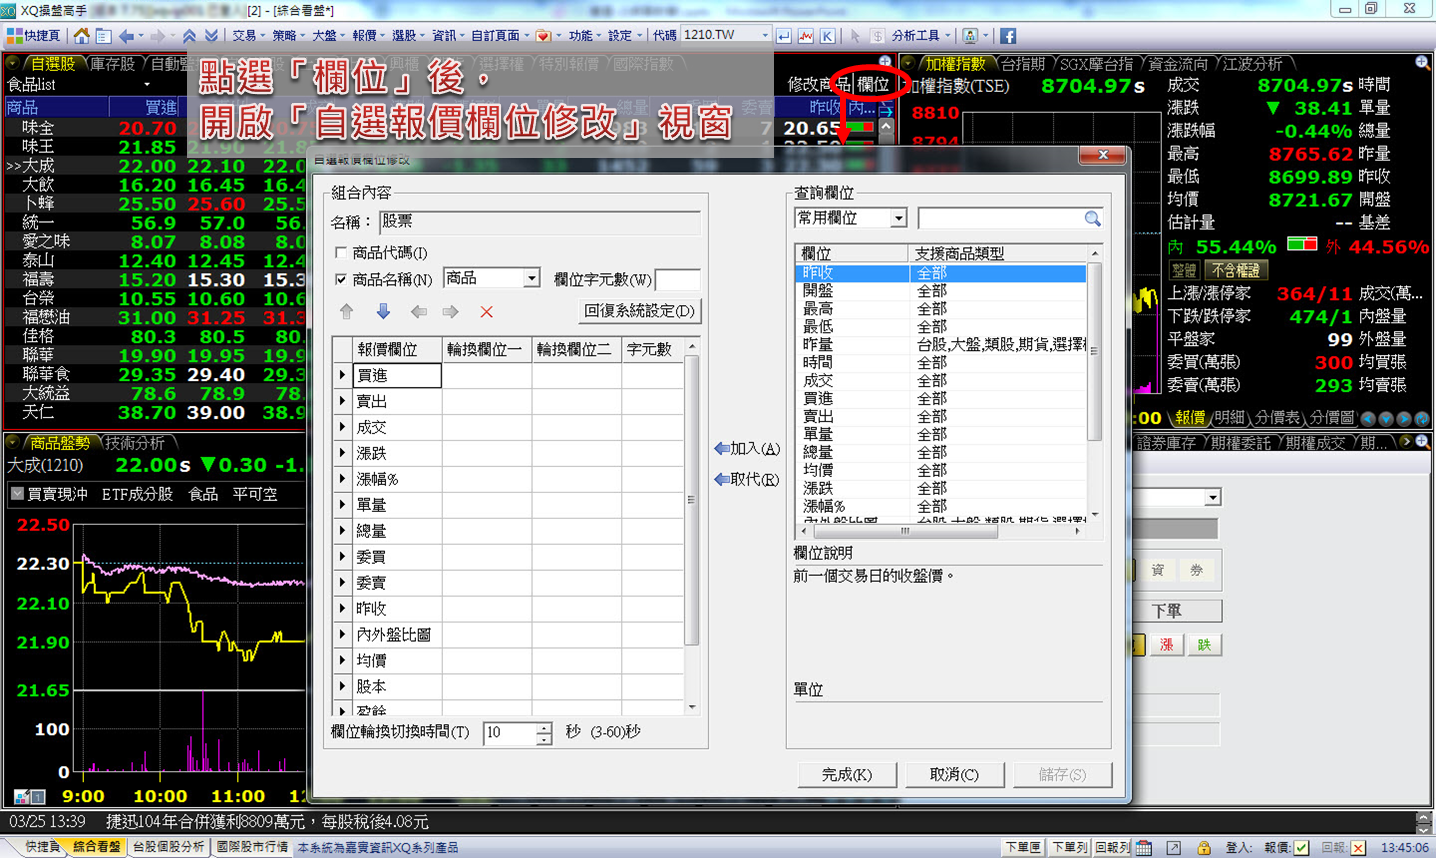The height and width of the screenshot is (858, 1436).
Task: Open the stock code 1210.TW dropdown
Action: coord(765,35)
